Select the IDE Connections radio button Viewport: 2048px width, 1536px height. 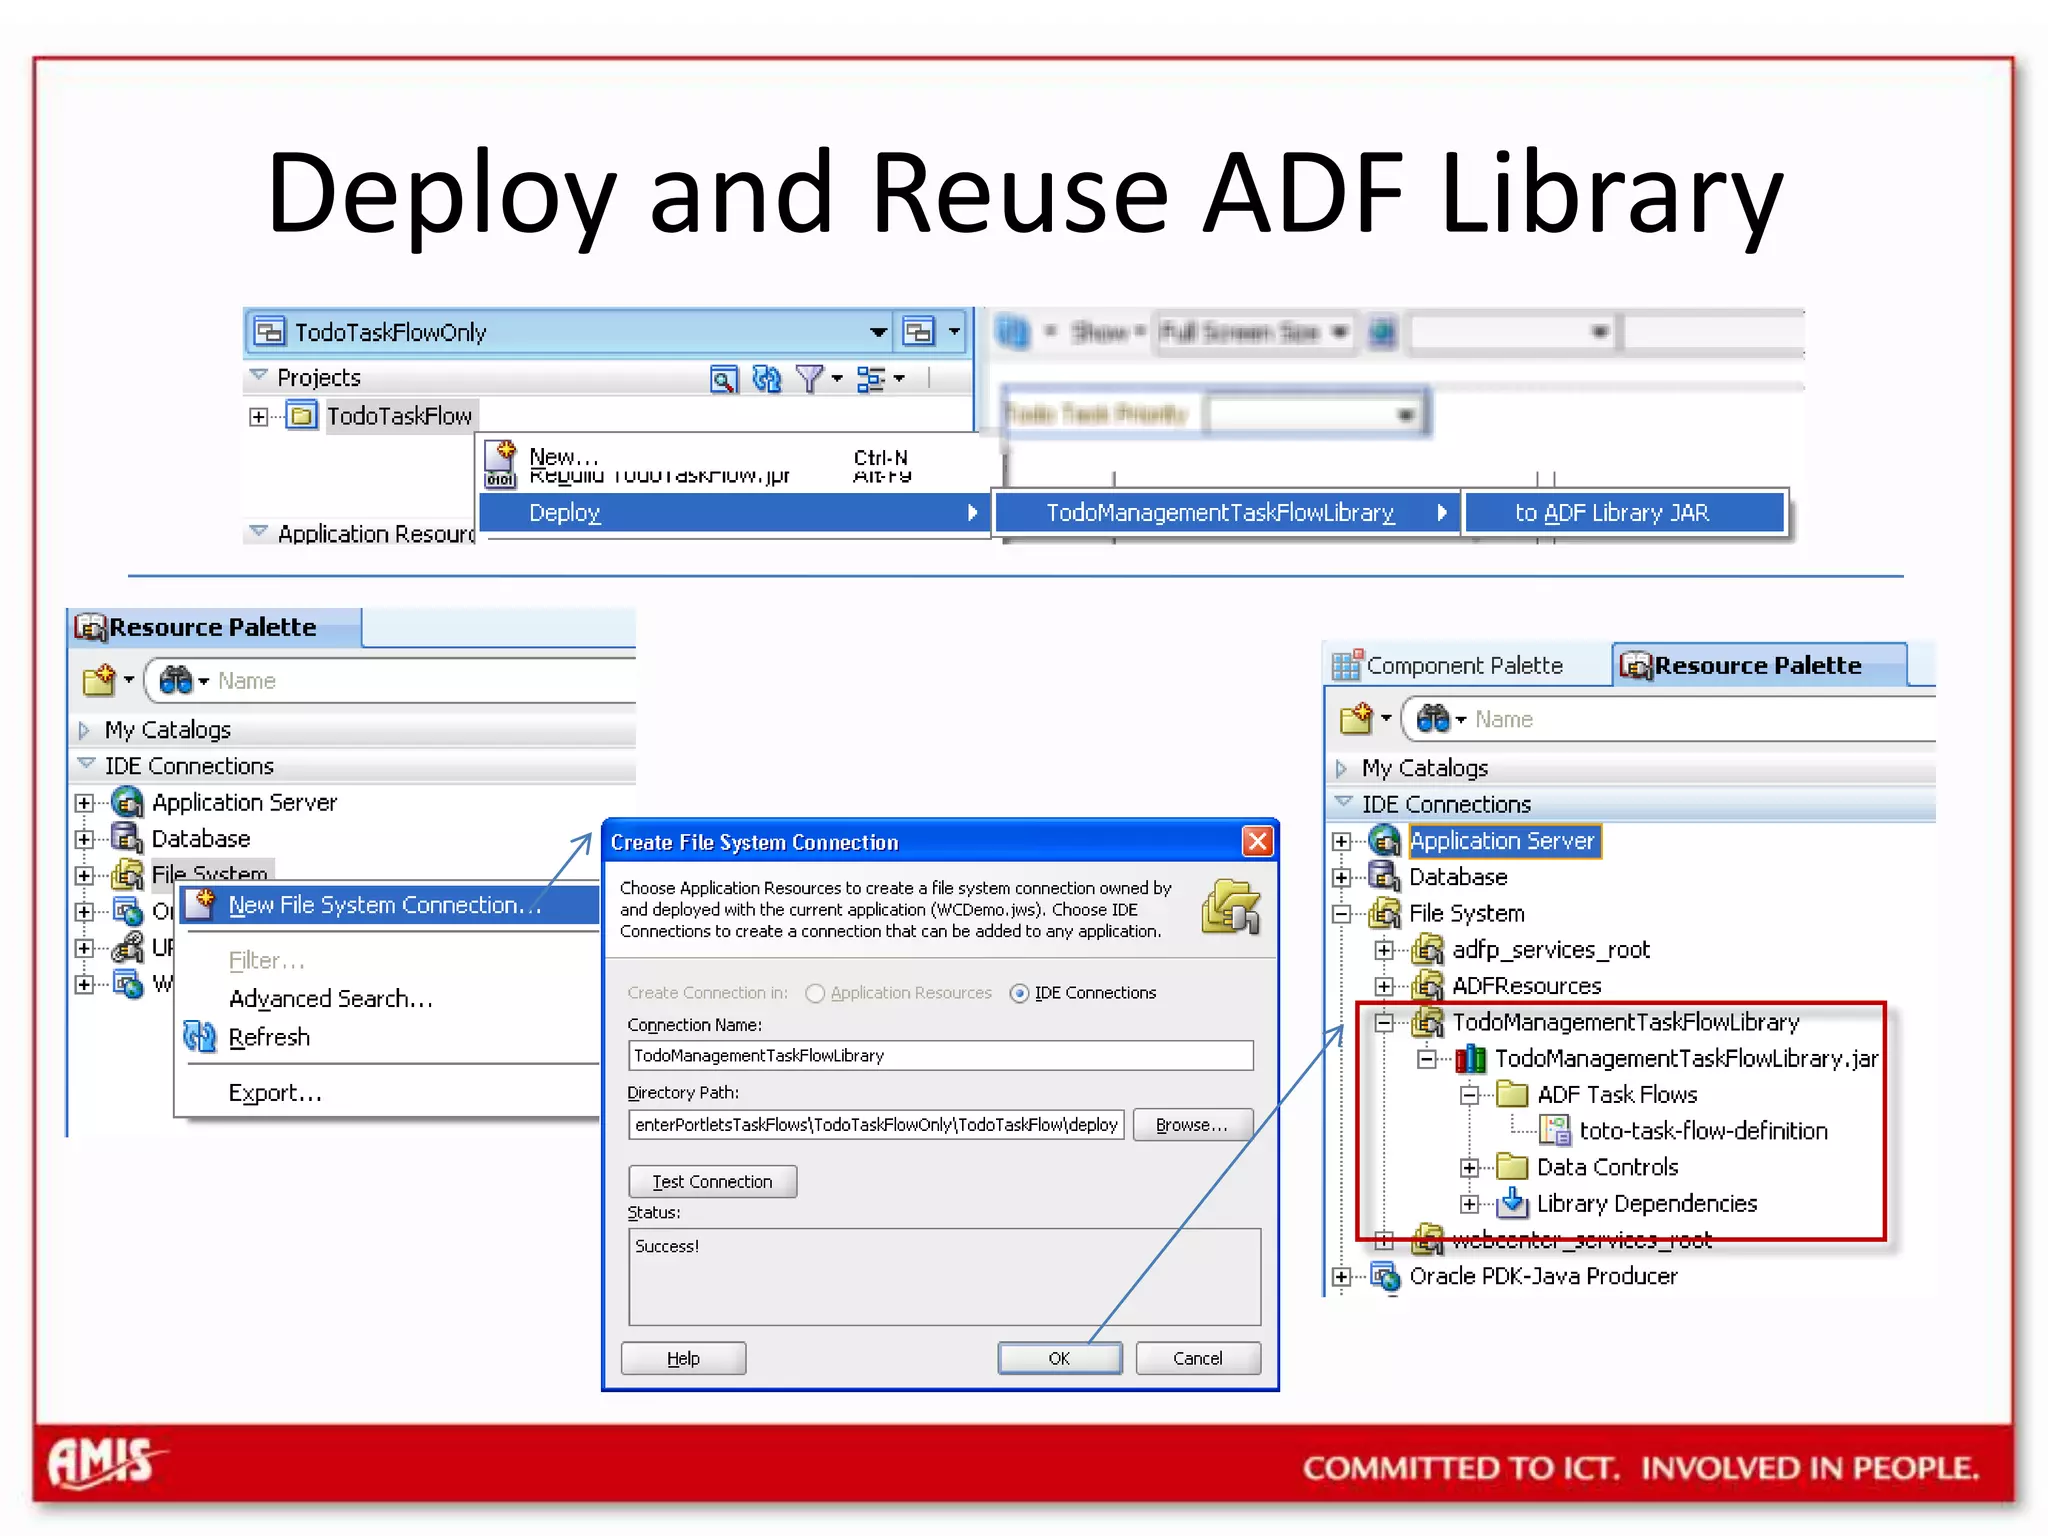click(x=1019, y=993)
